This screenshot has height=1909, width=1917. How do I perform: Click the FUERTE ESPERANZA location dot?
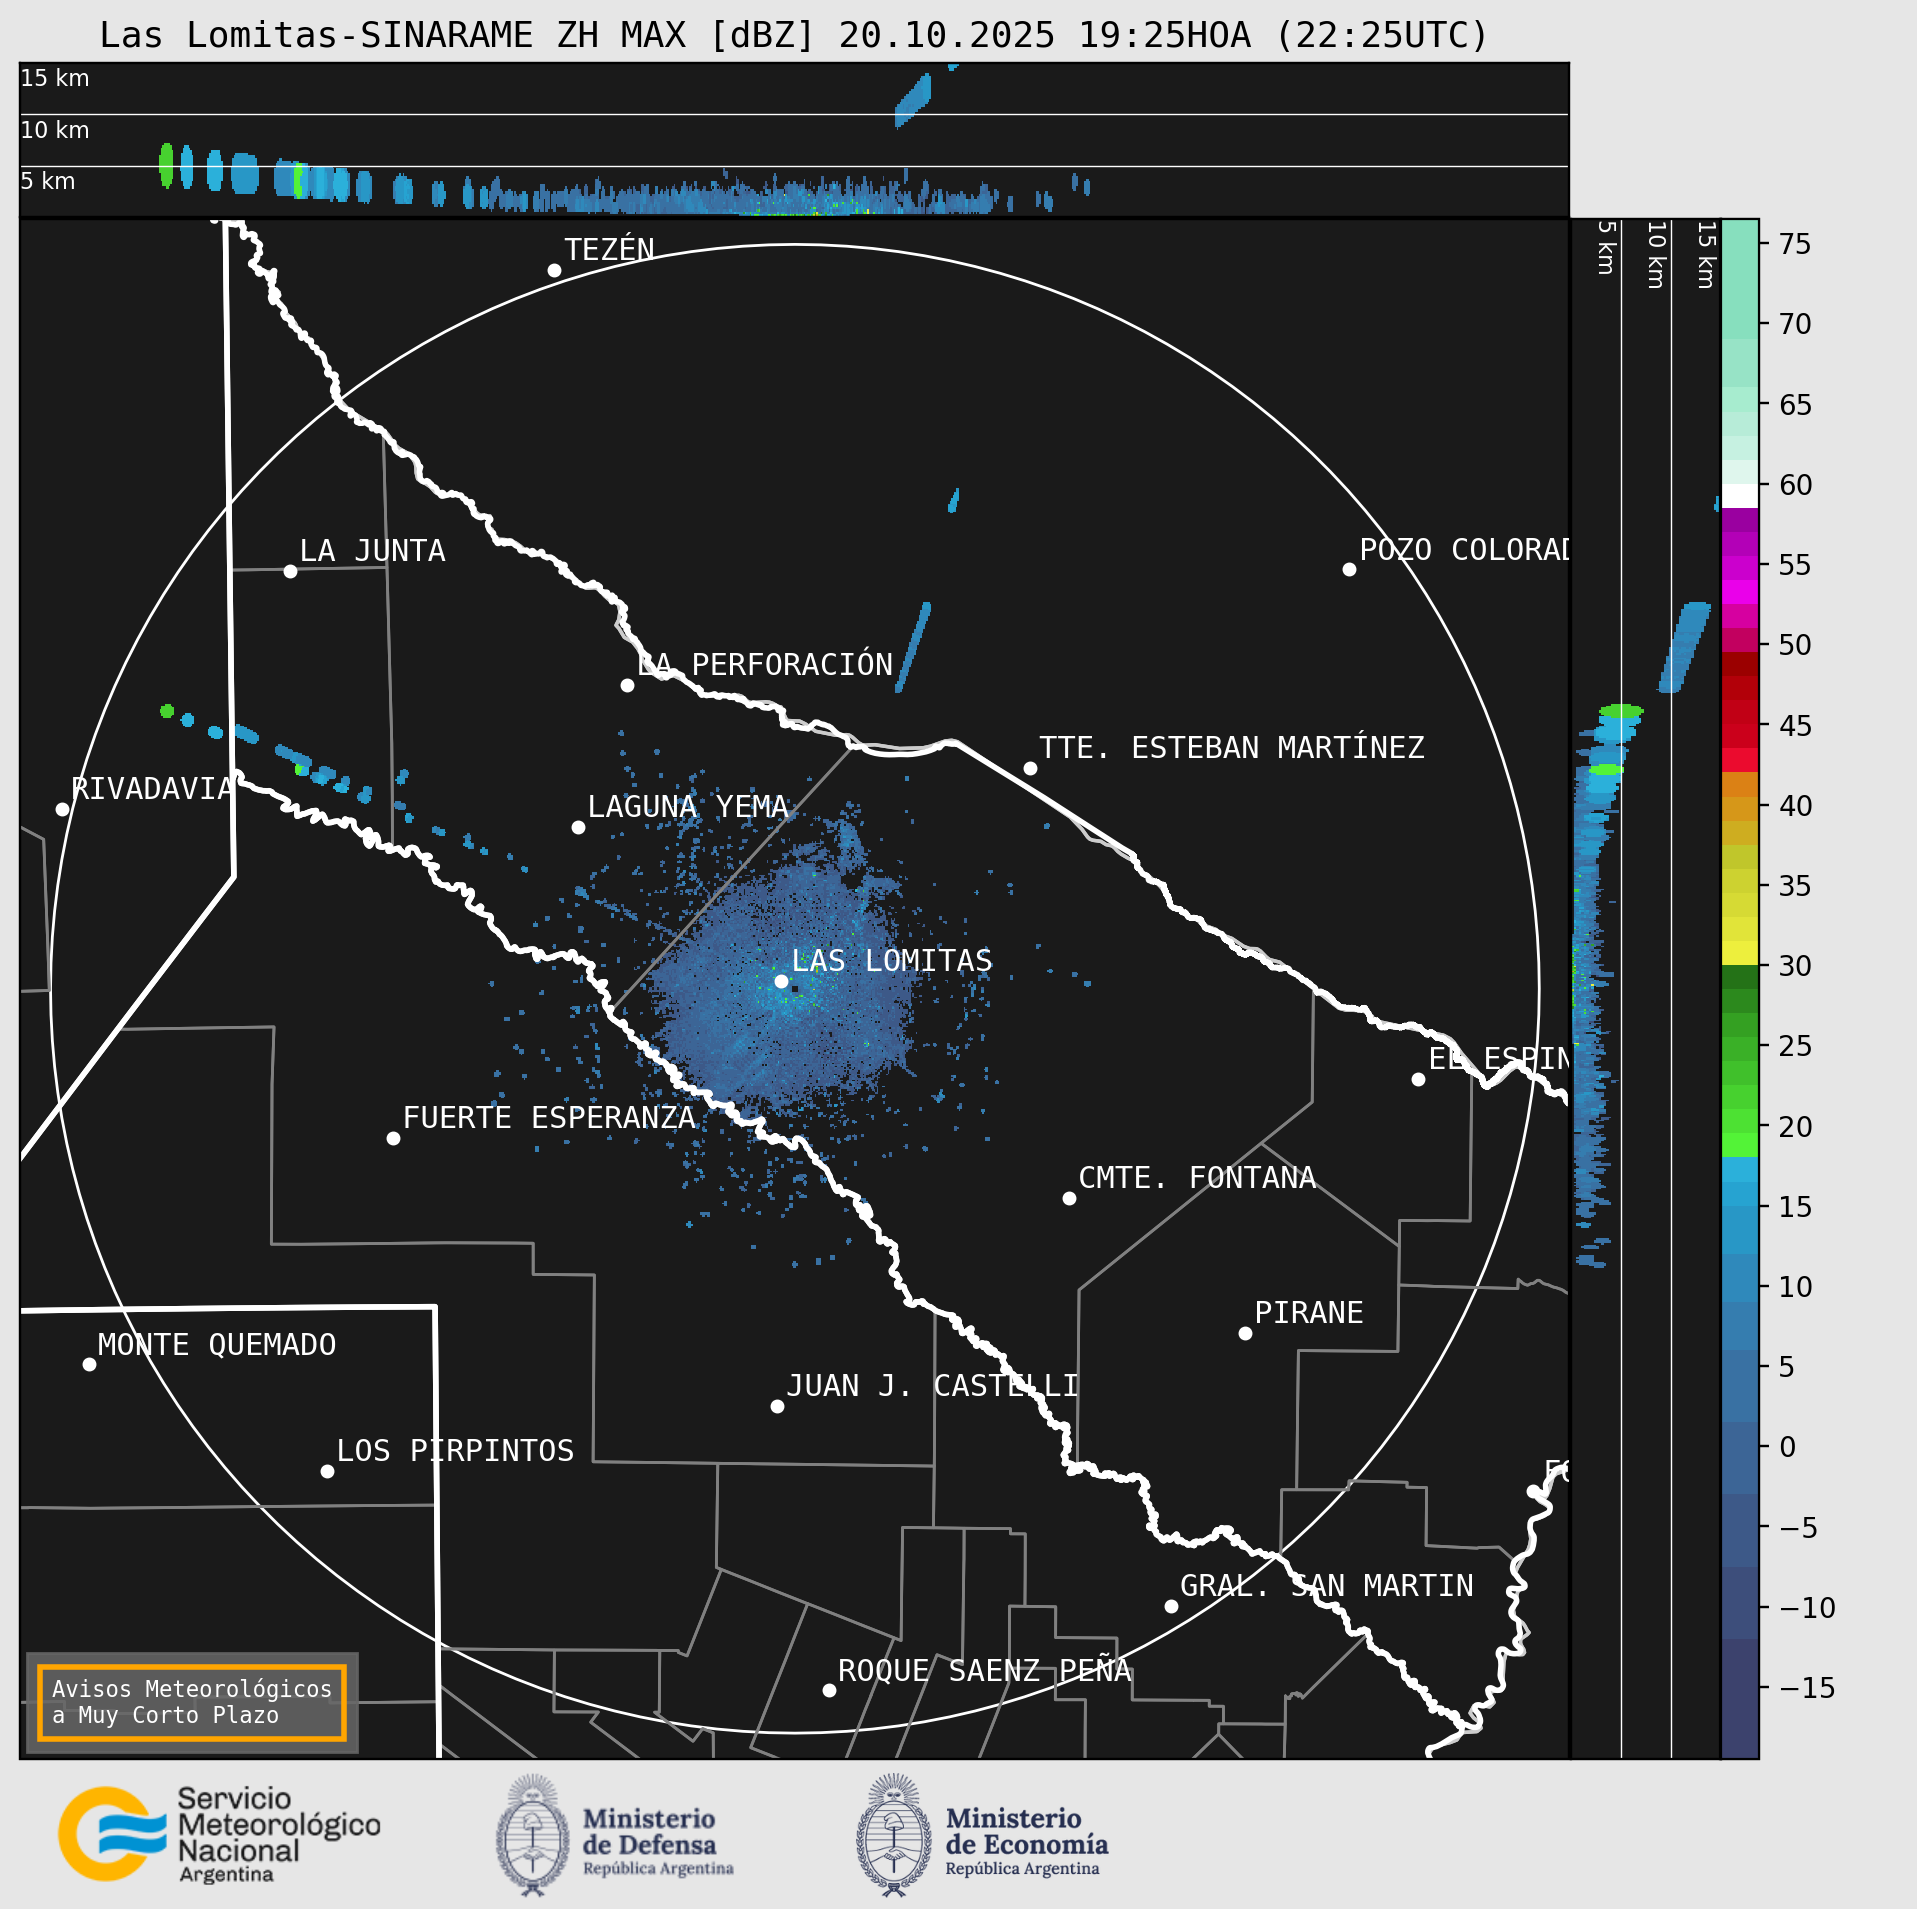click(393, 1138)
